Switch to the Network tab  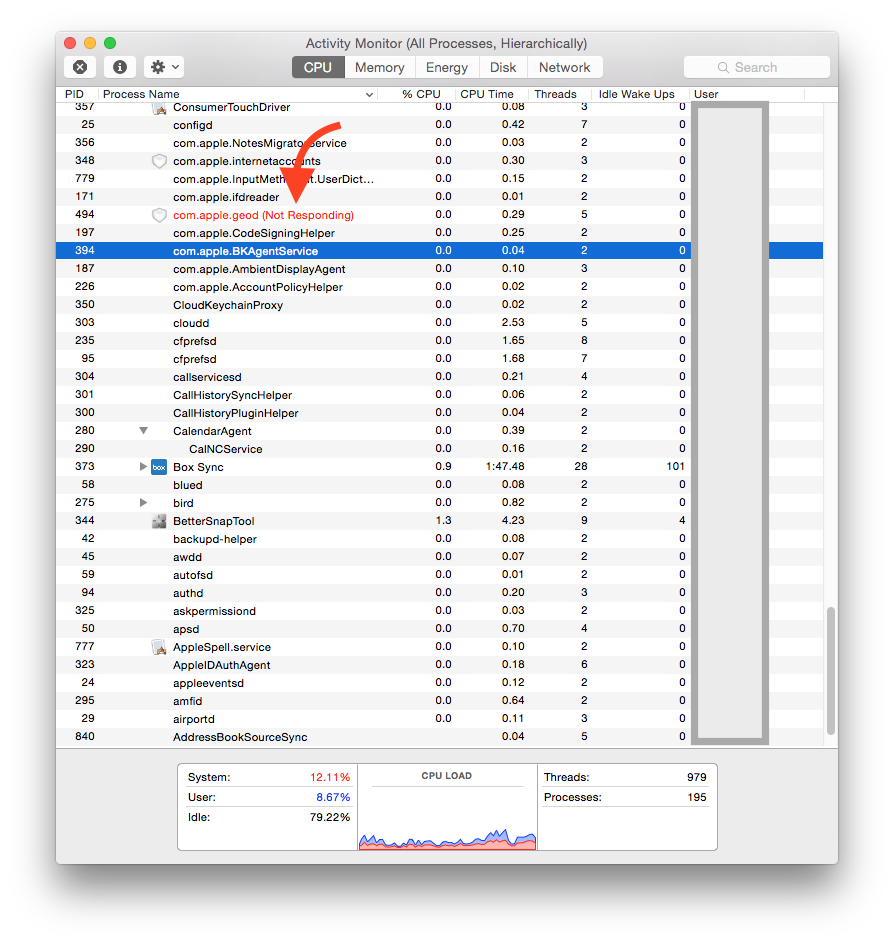pos(565,67)
